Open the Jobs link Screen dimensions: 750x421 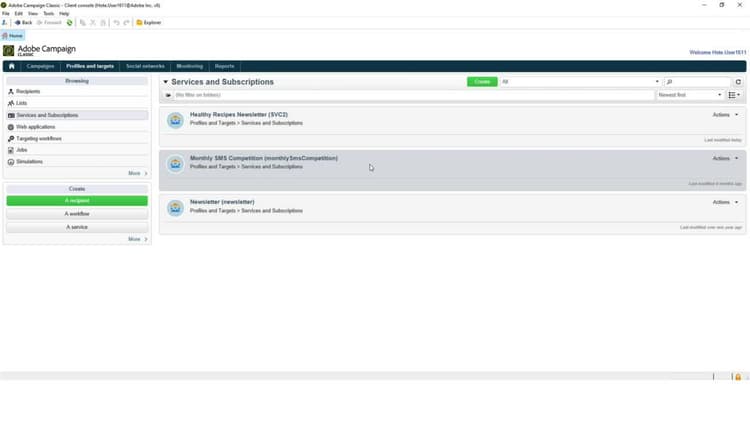tap(22, 150)
